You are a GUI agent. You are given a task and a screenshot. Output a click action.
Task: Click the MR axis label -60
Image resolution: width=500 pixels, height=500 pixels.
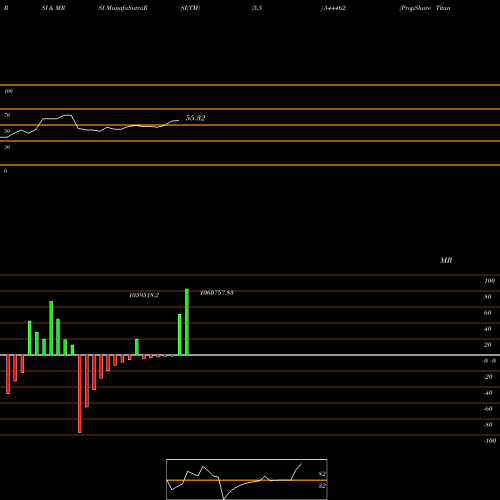point(488,409)
